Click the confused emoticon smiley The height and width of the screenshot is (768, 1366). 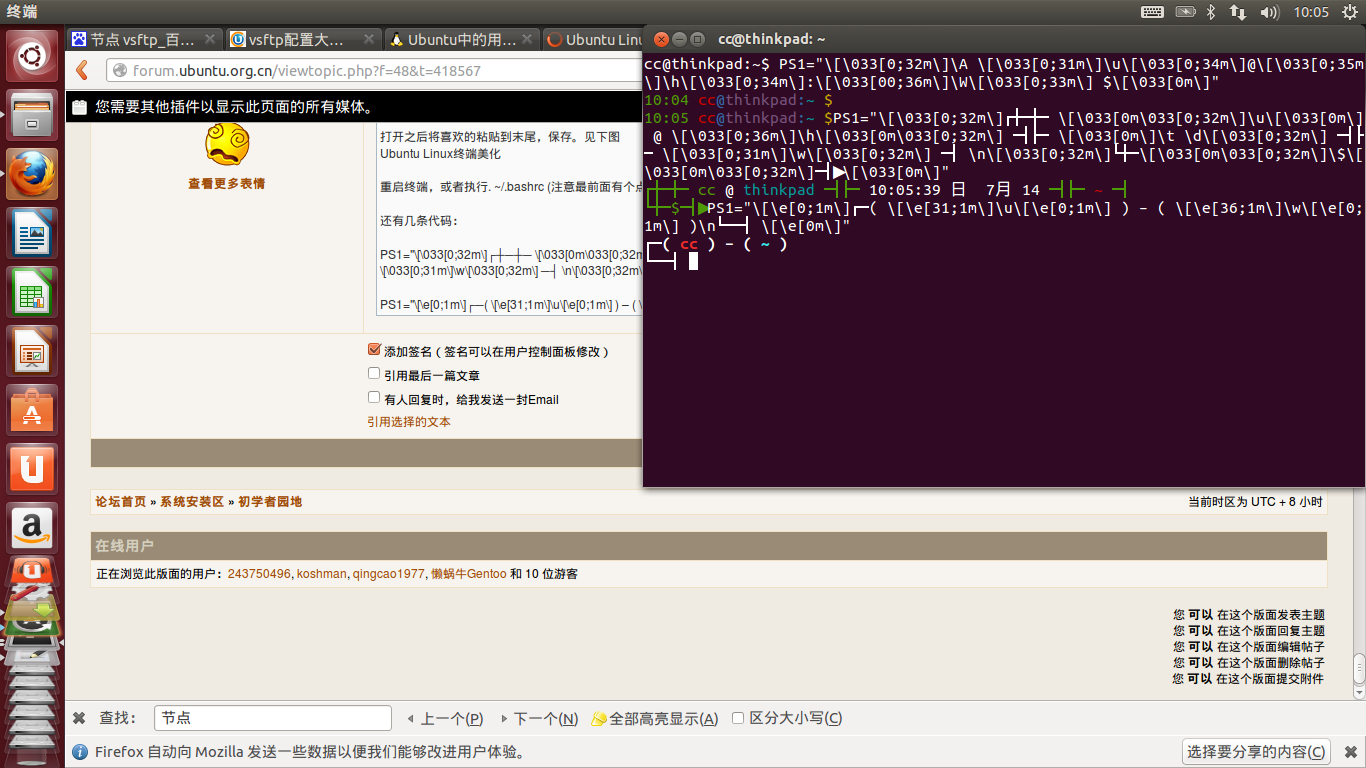pyautogui.click(x=226, y=144)
